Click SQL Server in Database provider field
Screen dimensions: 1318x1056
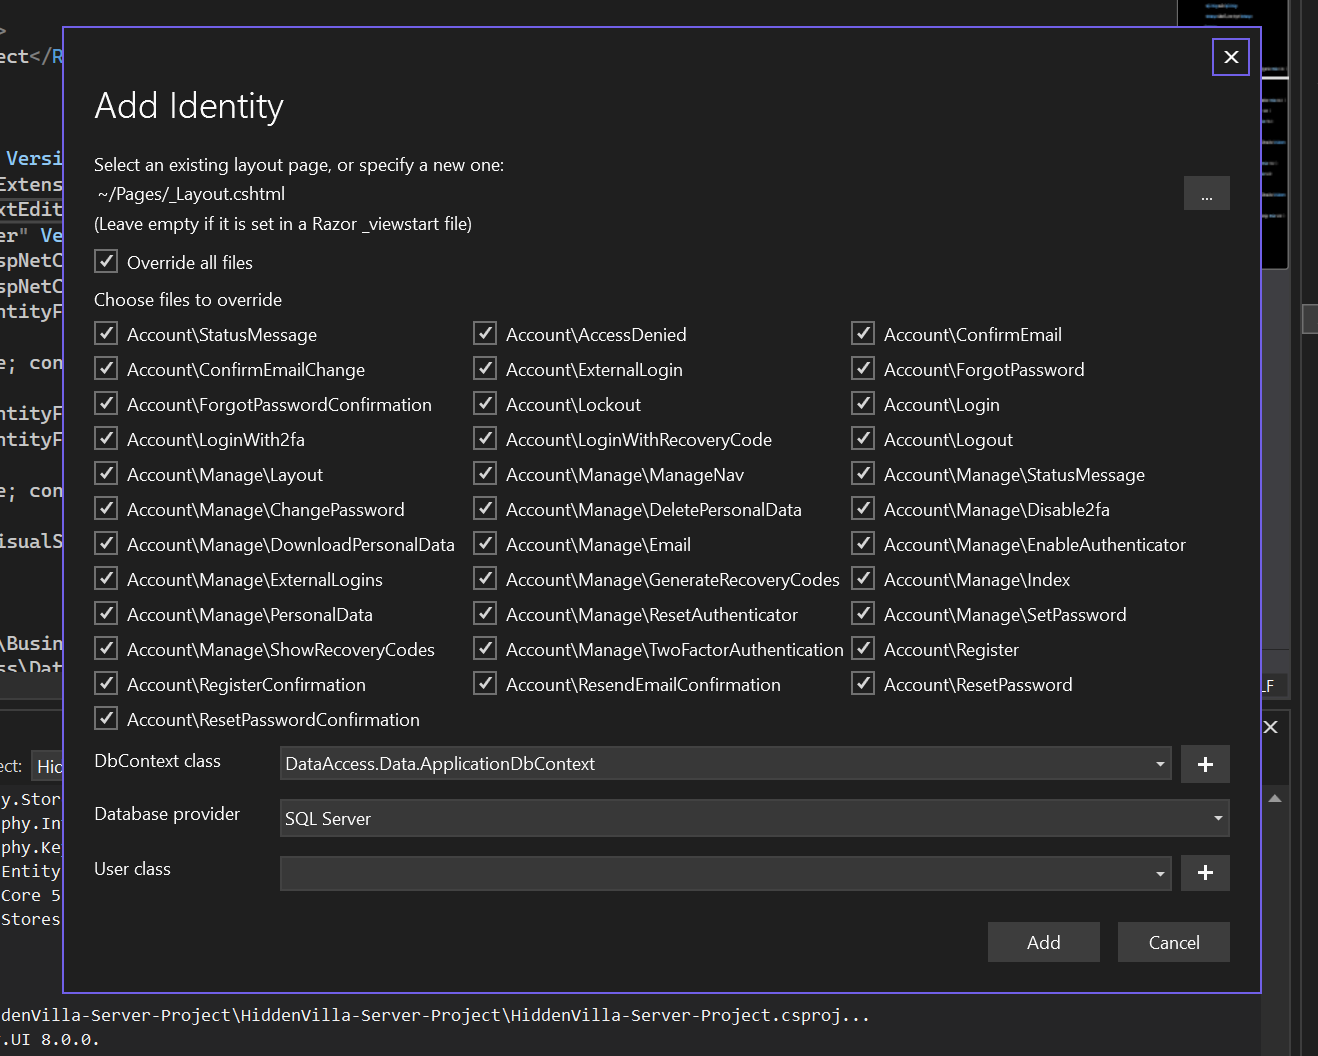coord(328,819)
